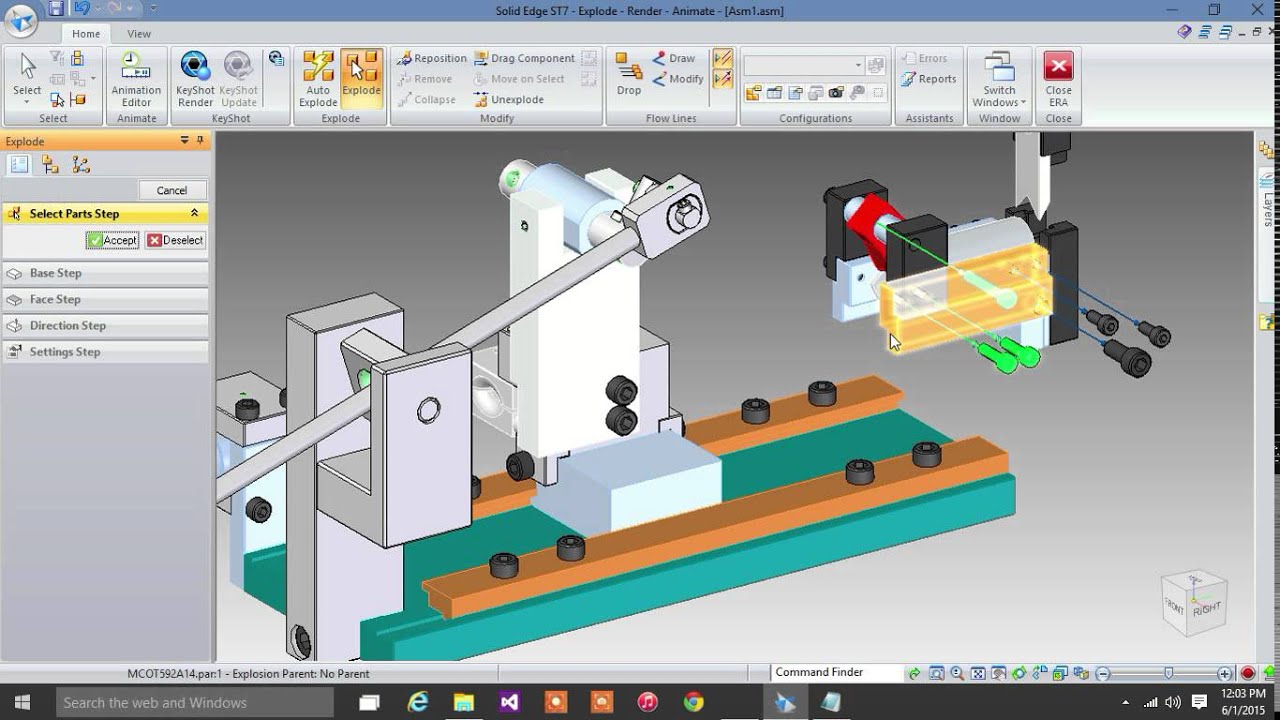This screenshot has height=720, width=1280.
Task: Switch to the View ribbon tab
Action: (139, 33)
